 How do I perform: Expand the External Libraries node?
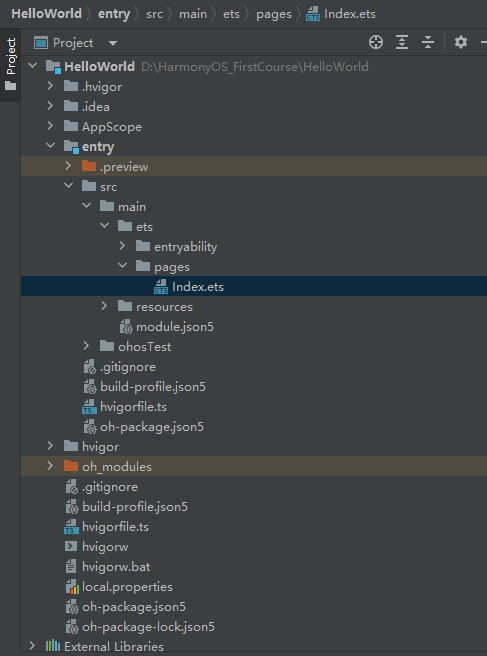click(x=32, y=646)
